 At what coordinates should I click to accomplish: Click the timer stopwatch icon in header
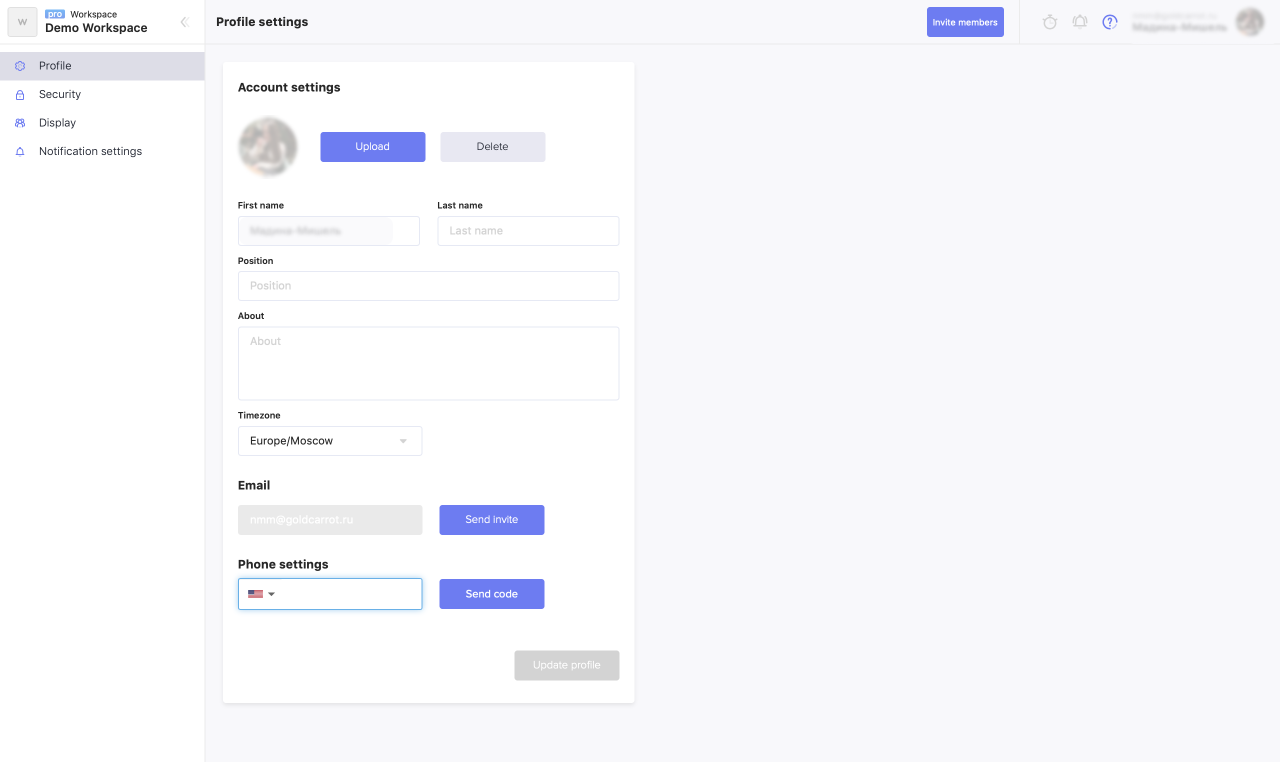tap(1050, 22)
